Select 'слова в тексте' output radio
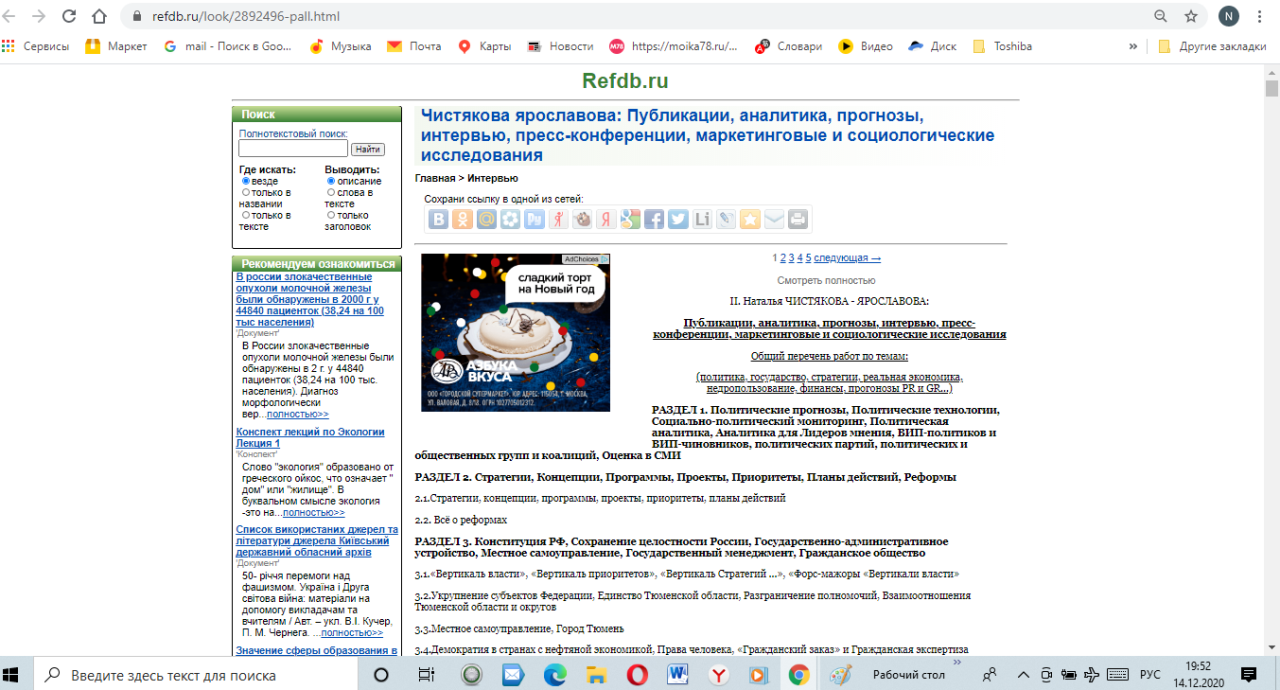The height and width of the screenshot is (690, 1280). pos(331,192)
